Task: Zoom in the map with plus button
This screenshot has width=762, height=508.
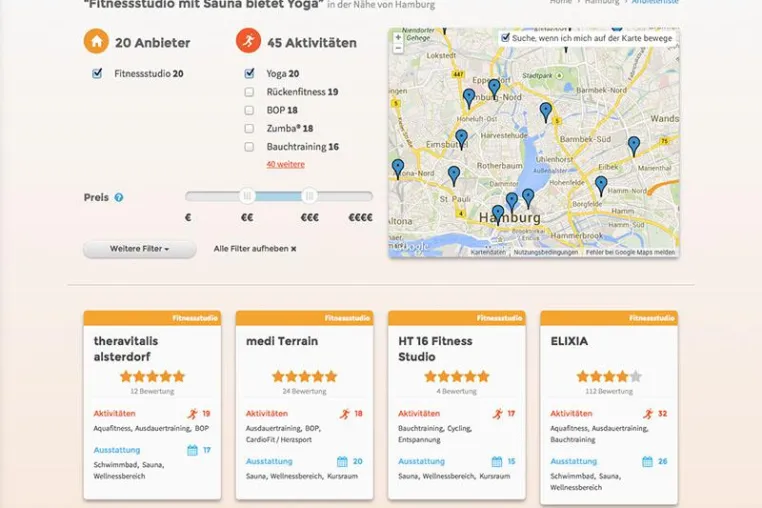Action: tap(398, 37)
